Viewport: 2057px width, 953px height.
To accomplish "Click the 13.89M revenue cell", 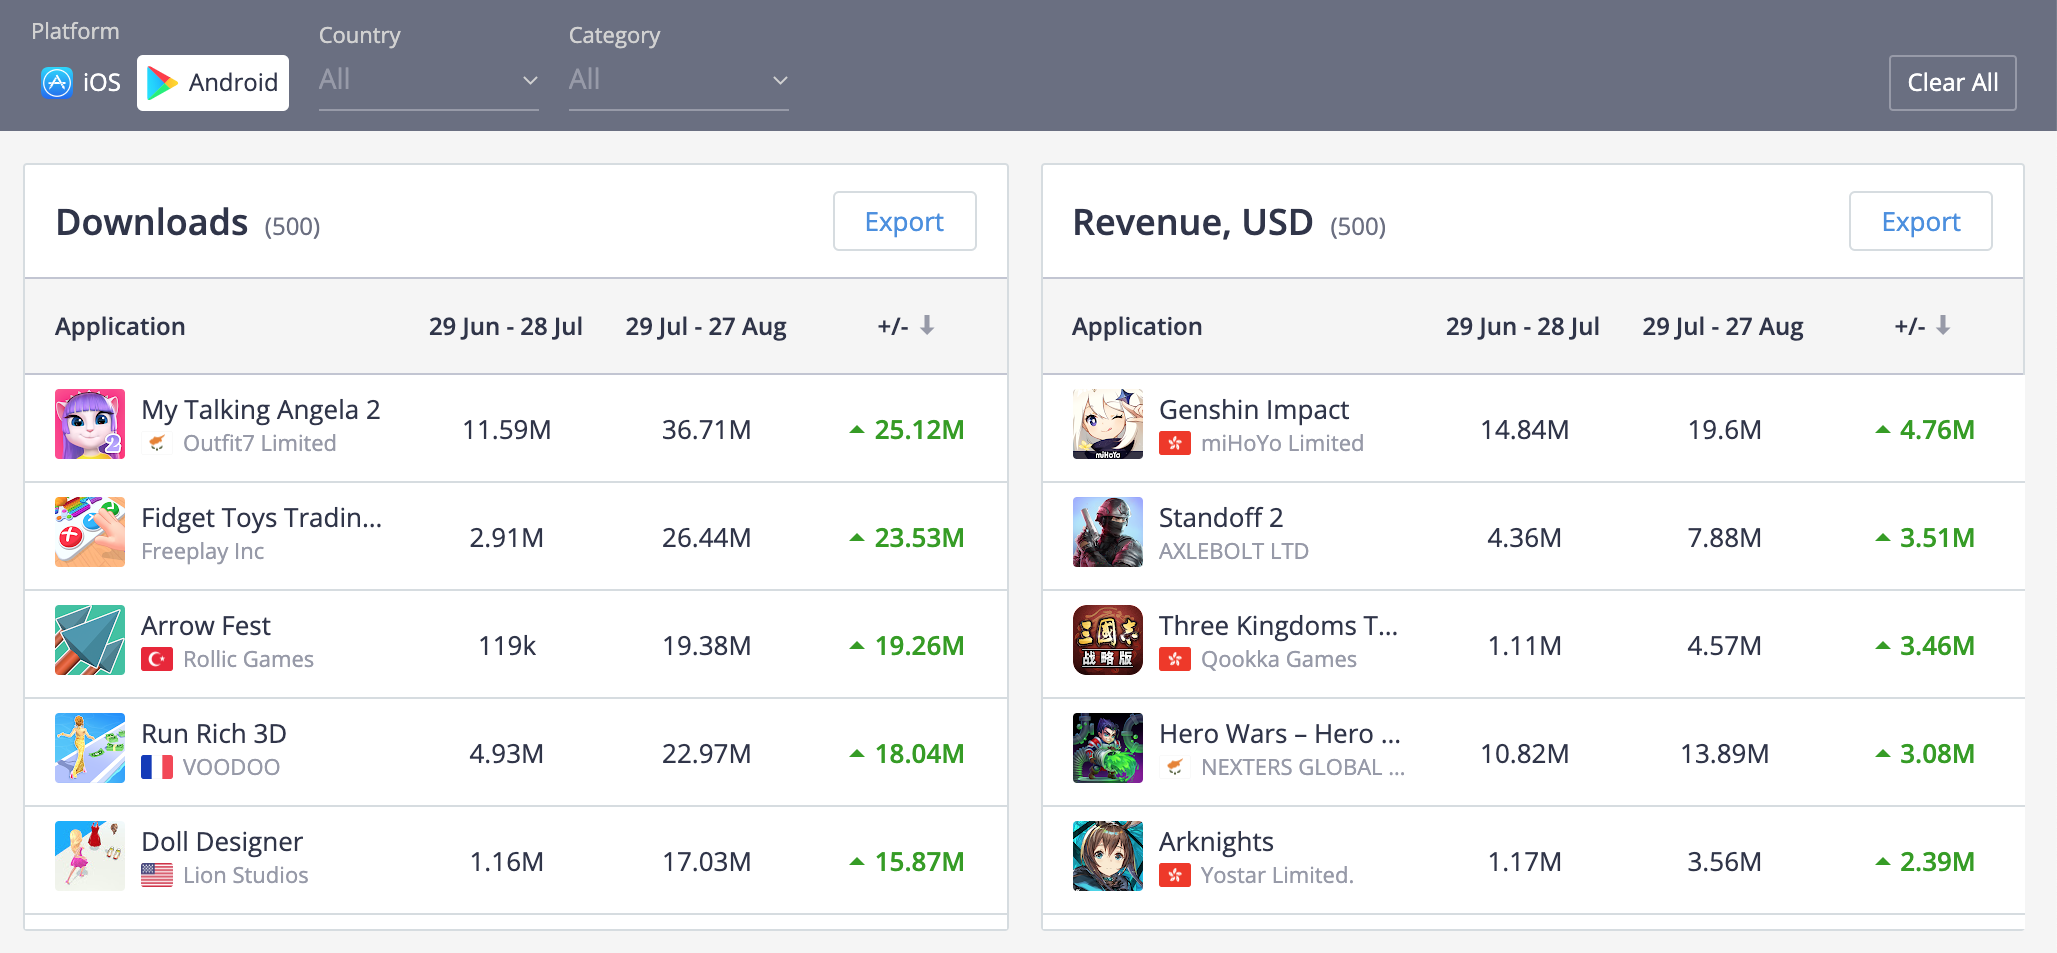I will [x=1724, y=754].
